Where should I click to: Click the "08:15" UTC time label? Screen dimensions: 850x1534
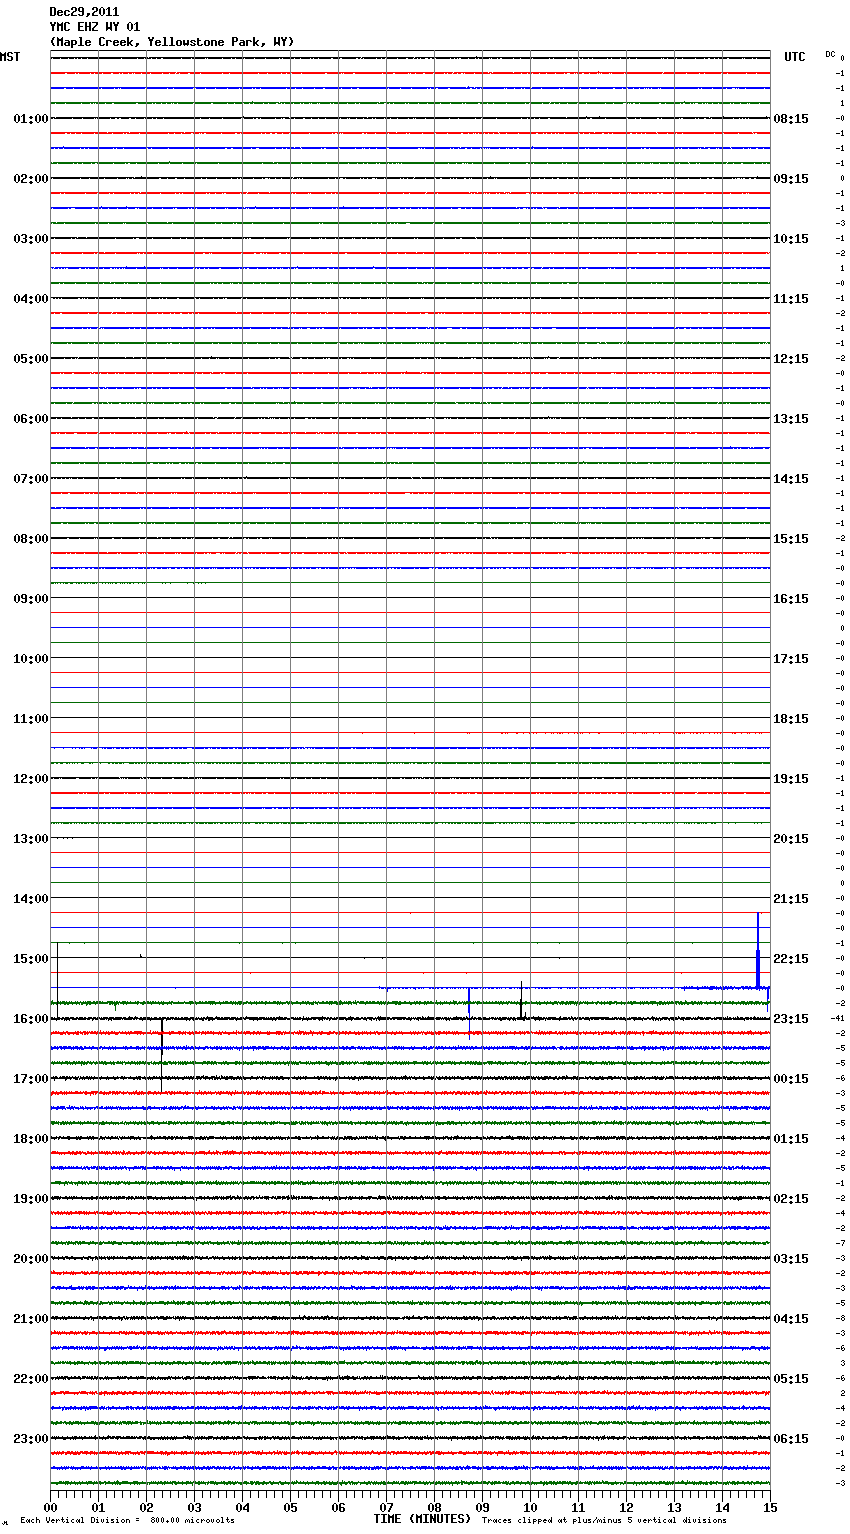click(x=791, y=119)
